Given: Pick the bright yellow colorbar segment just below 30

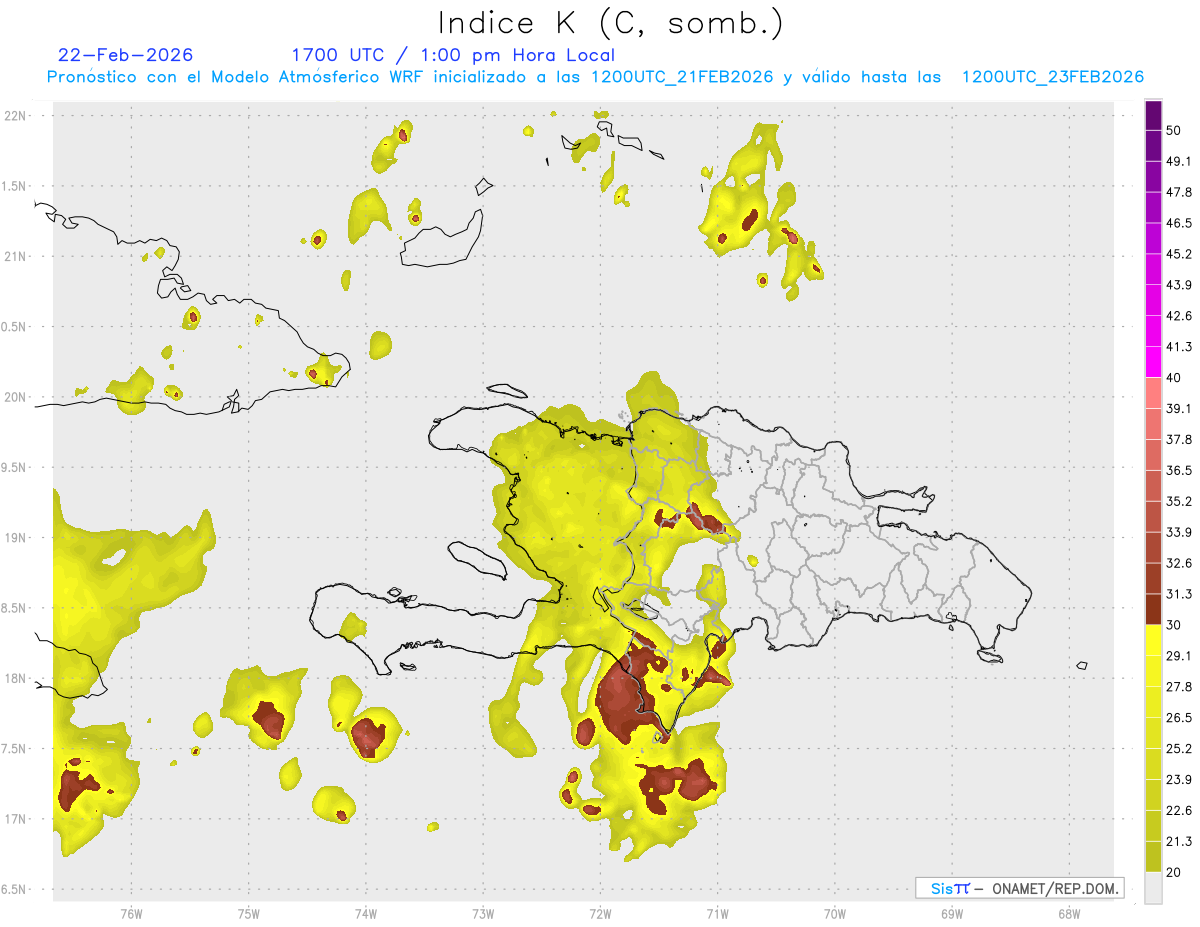Looking at the screenshot, I should 1154,640.
